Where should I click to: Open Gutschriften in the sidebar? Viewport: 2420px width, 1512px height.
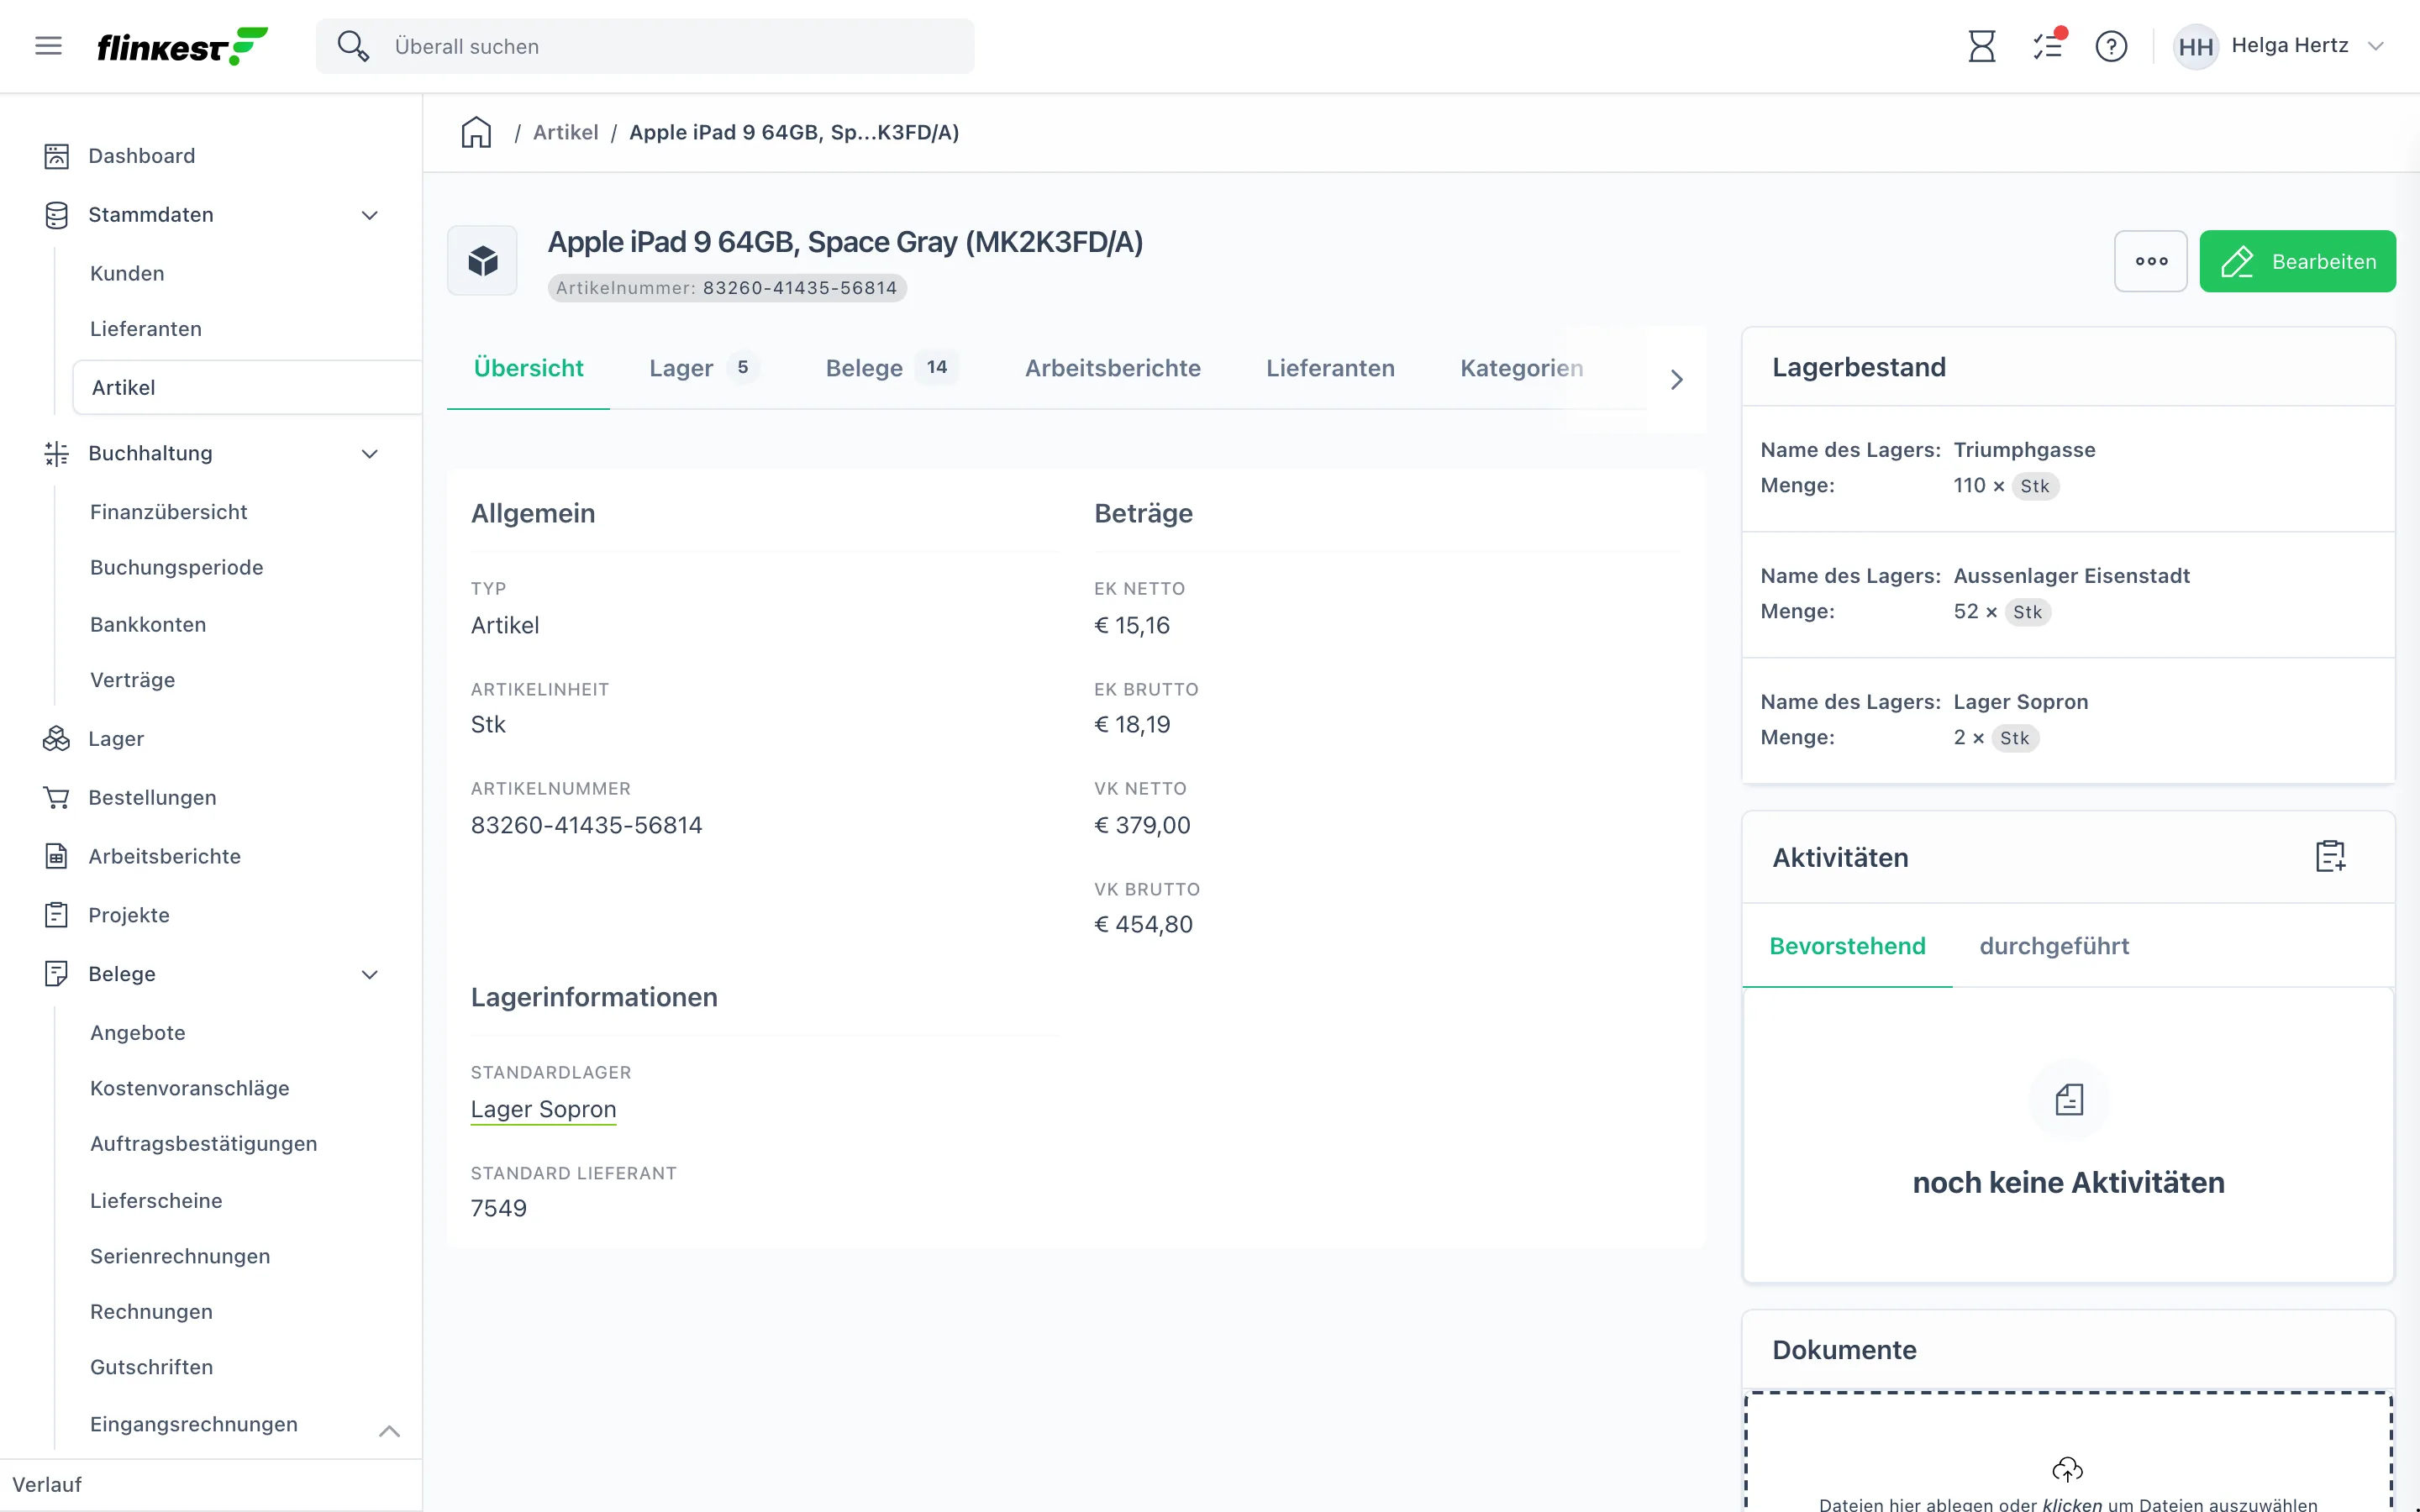point(151,1367)
